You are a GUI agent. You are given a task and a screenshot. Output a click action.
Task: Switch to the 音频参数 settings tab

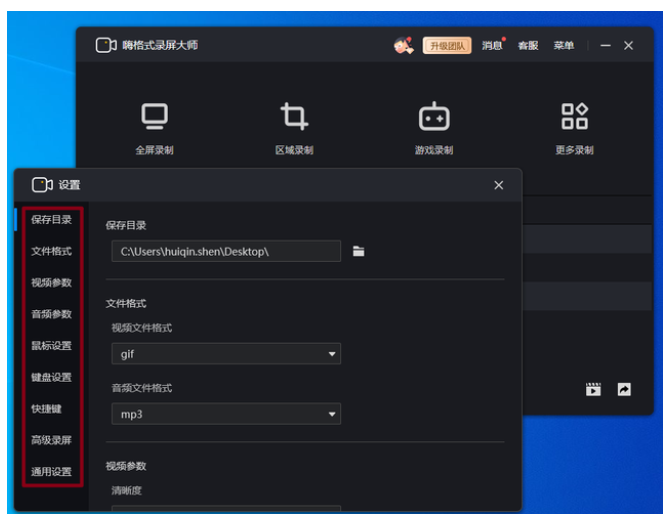(x=51, y=314)
